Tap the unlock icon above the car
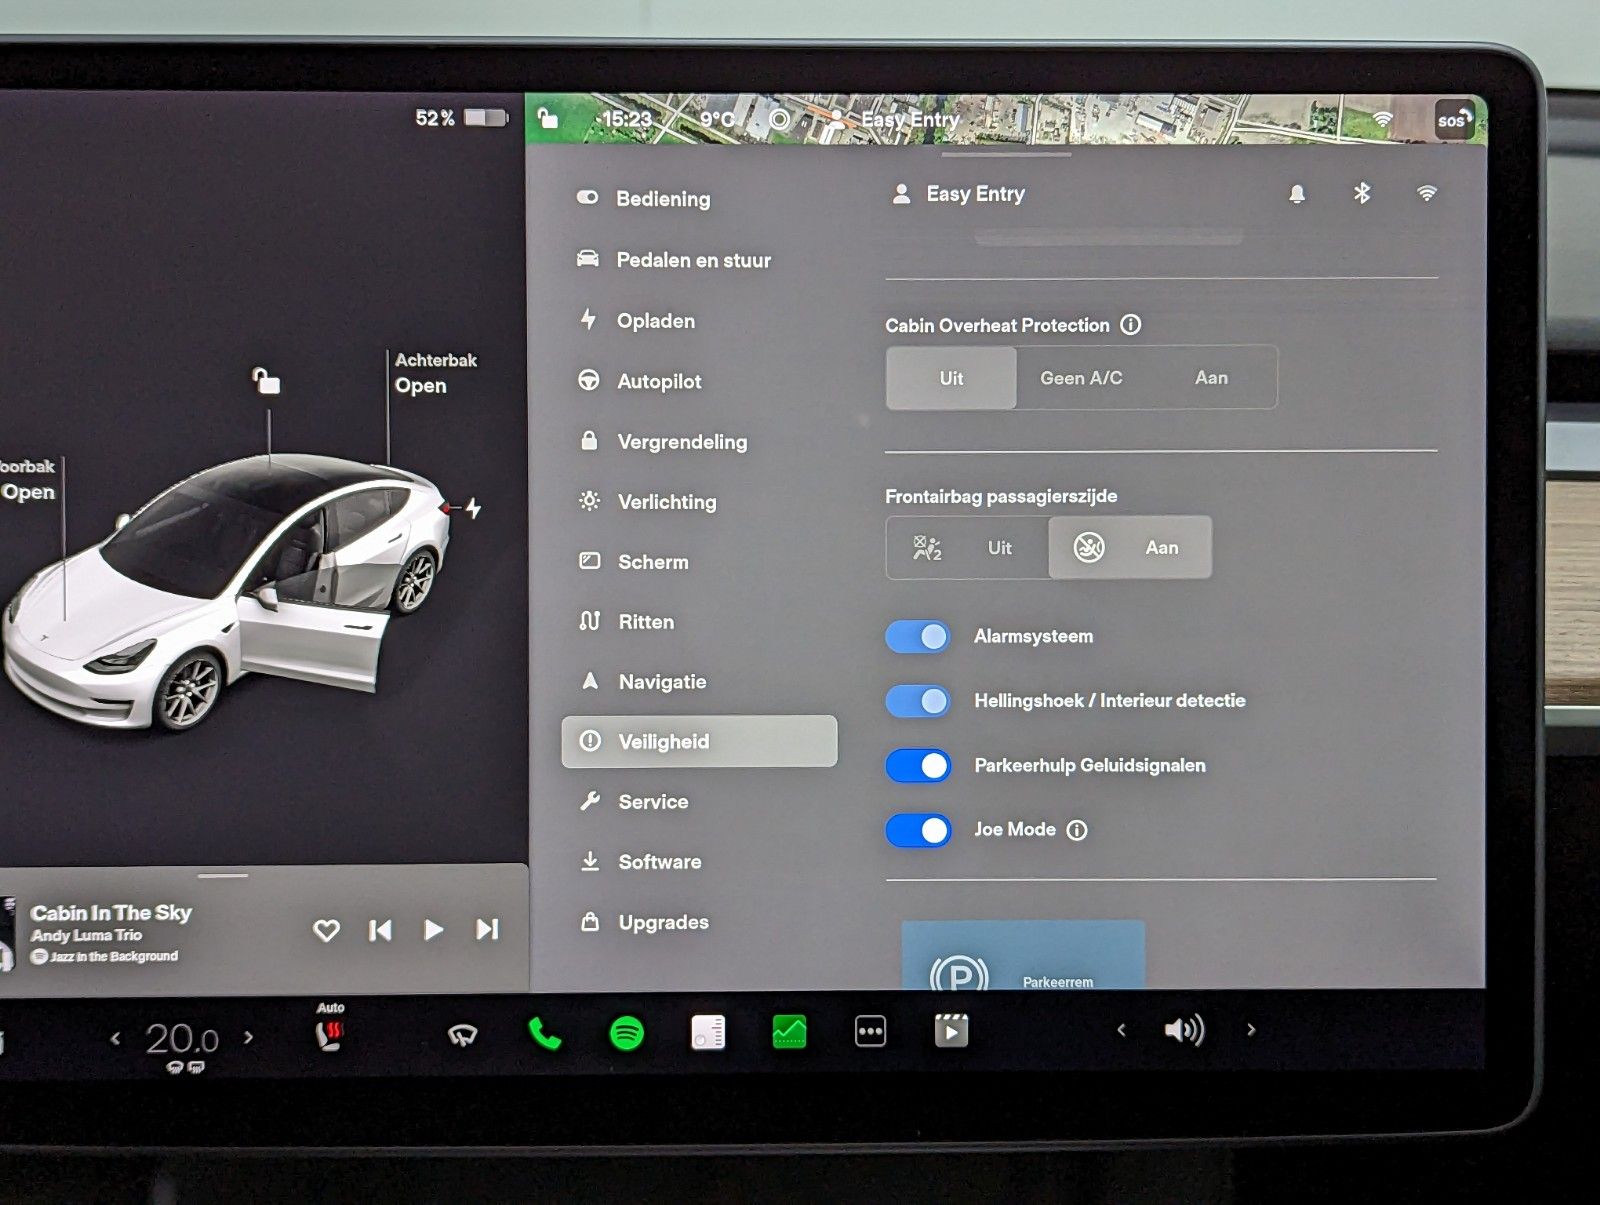 266,381
